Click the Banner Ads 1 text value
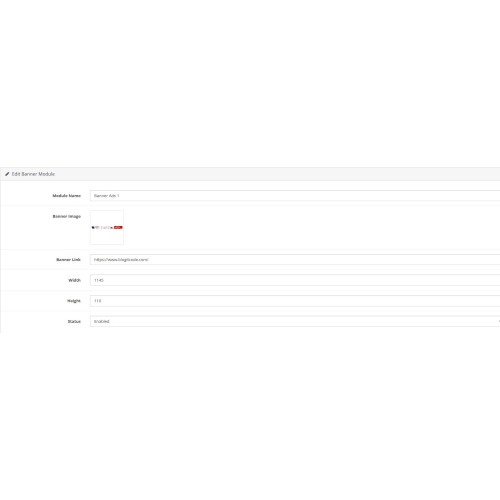 [x=106, y=196]
